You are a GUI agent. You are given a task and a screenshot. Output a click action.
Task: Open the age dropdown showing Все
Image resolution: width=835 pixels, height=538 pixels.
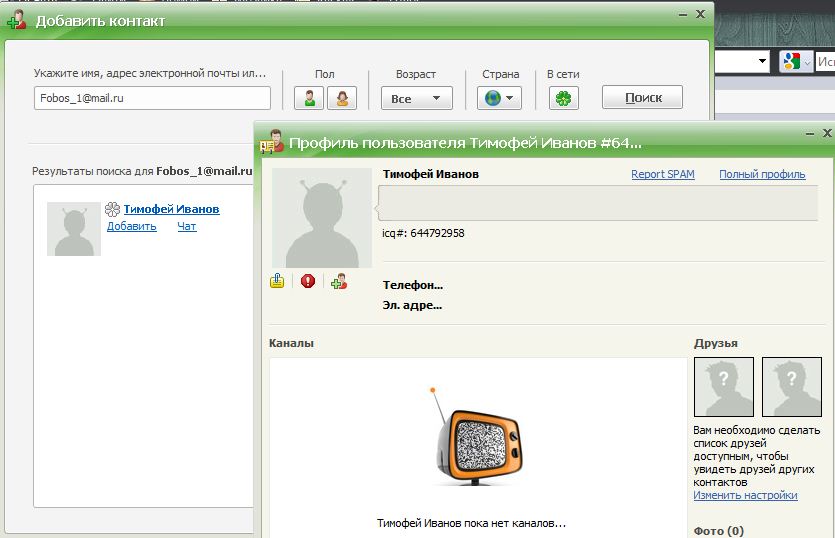(416, 98)
